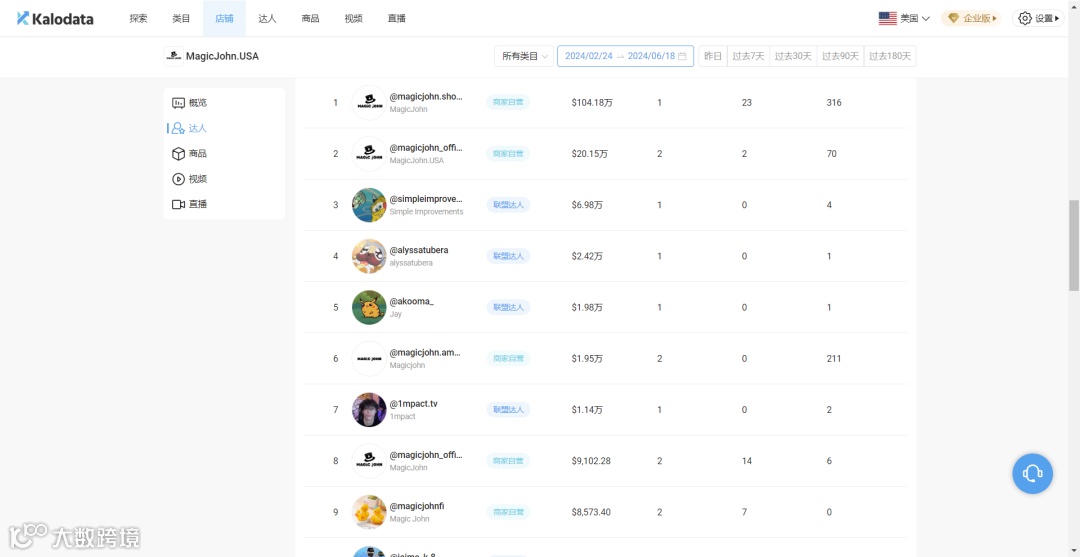Click avatar beside MagicJohn.USA creator name
Image resolution: width=1080 pixels, height=557 pixels.
369,154
